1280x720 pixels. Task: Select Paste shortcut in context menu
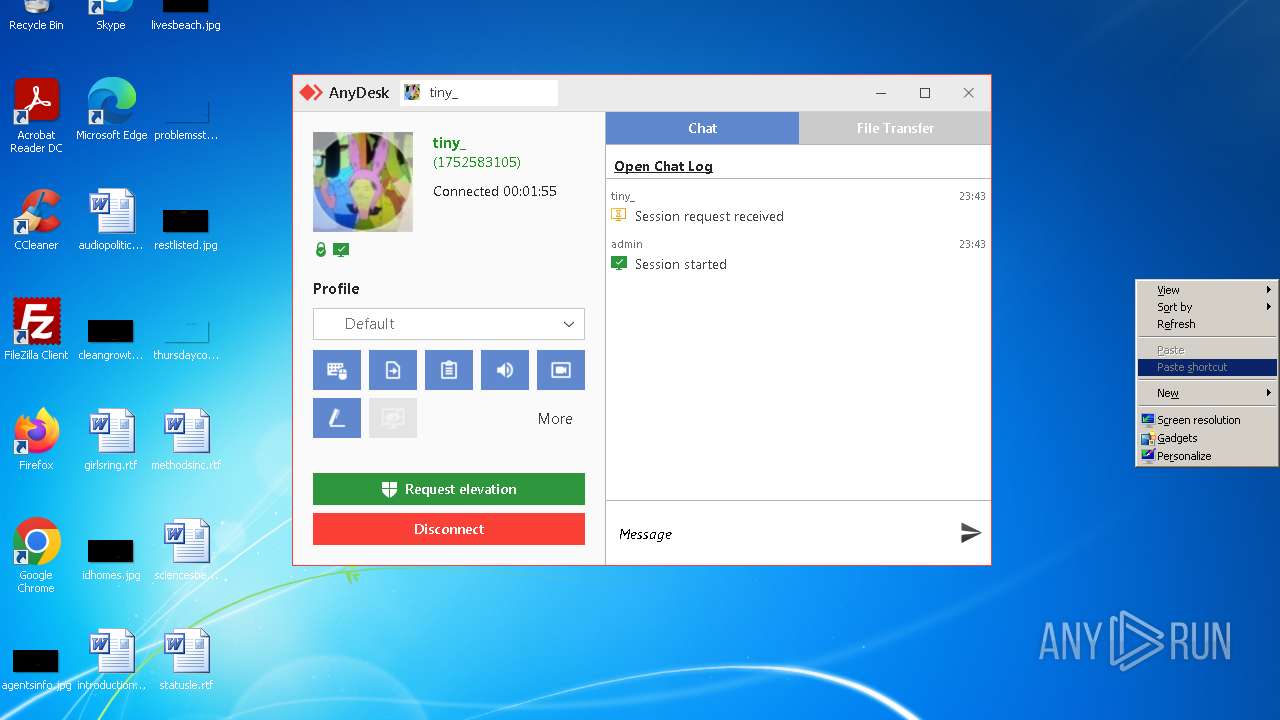(1207, 367)
